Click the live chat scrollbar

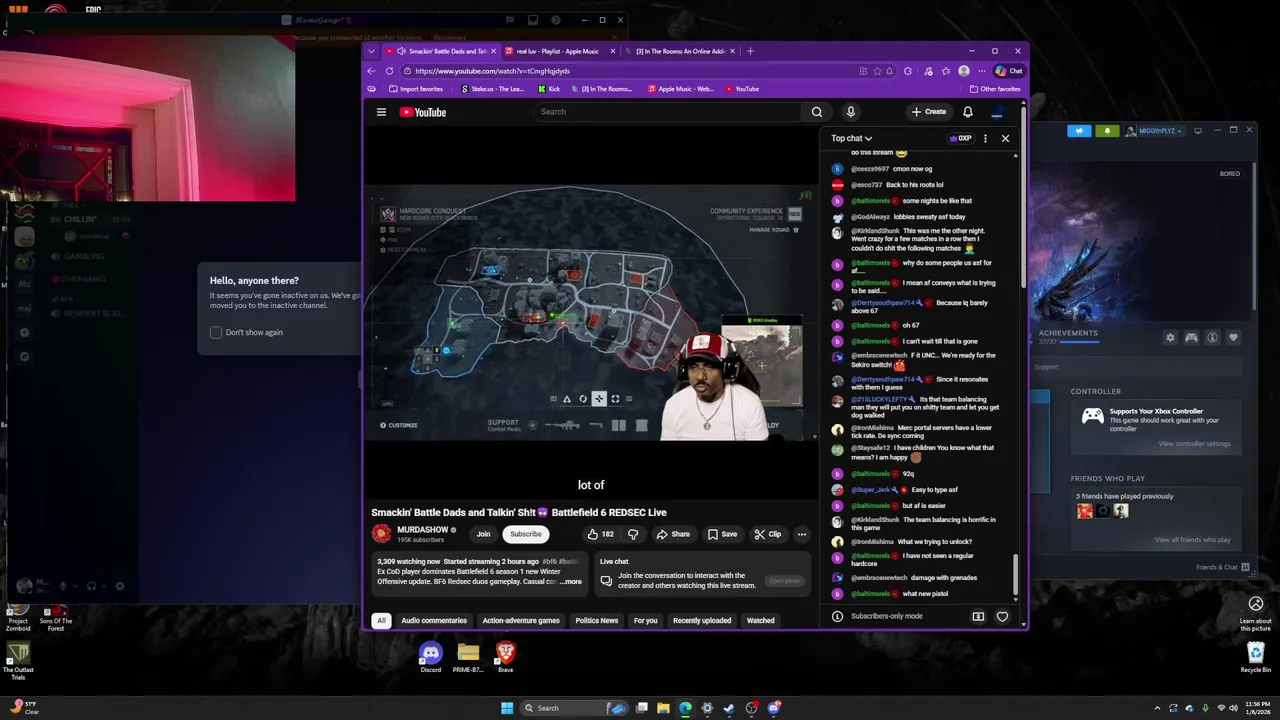1017,575
